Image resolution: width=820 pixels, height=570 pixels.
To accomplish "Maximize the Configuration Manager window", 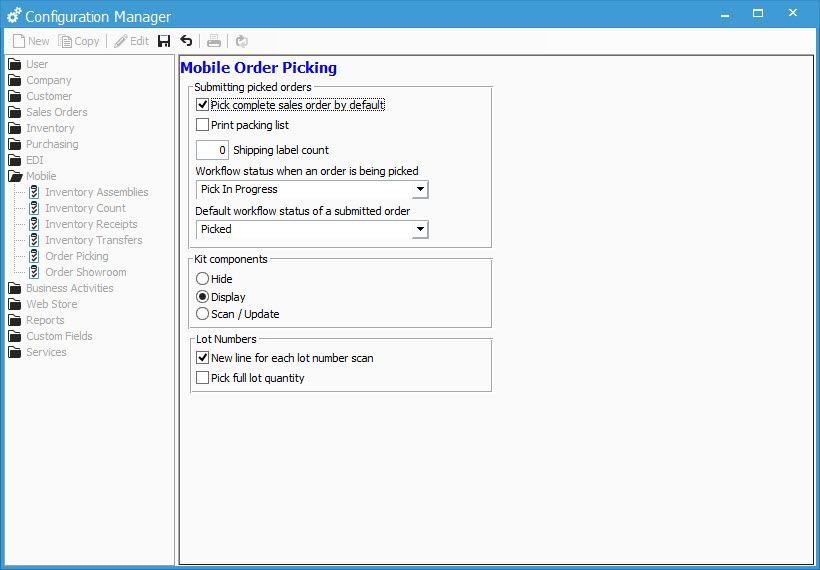I will [x=758, y=14].
